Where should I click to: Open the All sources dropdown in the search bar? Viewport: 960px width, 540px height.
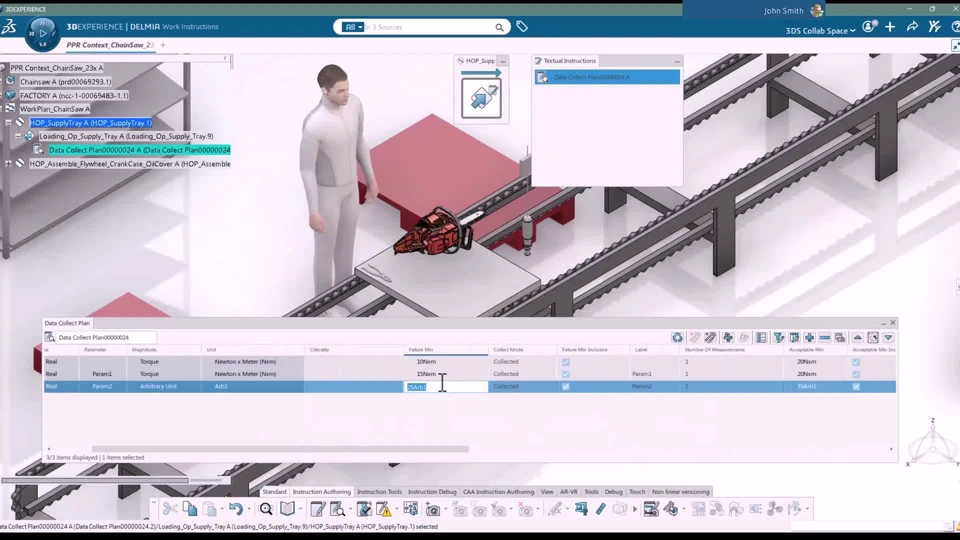(353, 27)
